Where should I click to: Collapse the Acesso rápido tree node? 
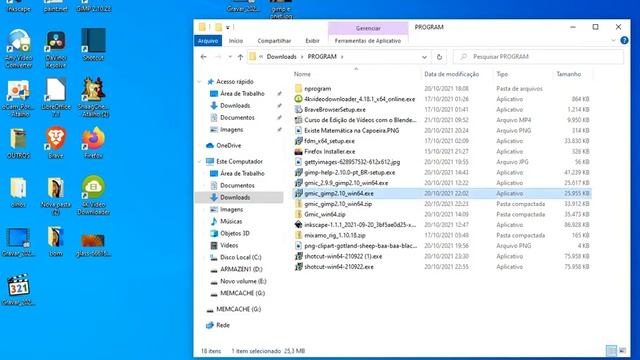click(200, 82)
